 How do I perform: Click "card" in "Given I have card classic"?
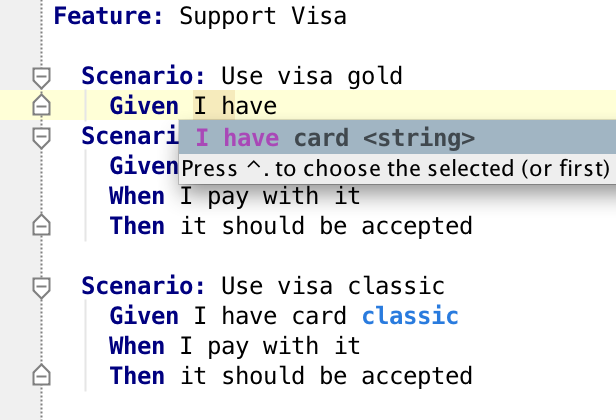[319, 316]
